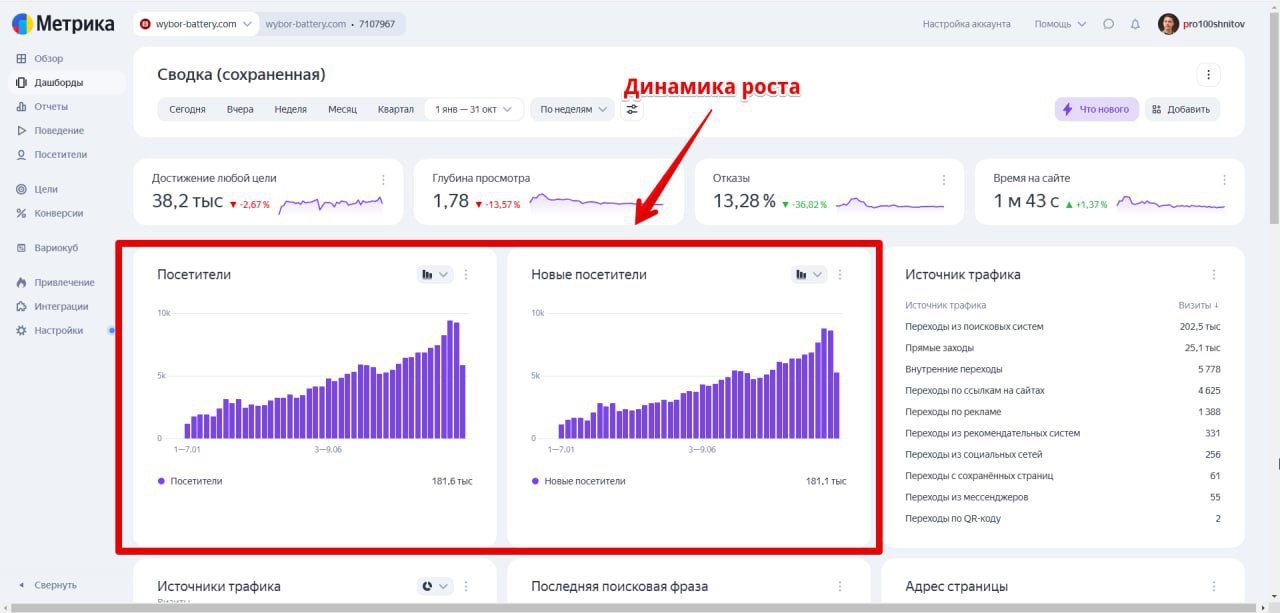
Task: Click Внутренние переходы row
Action: pos(1062,369)
